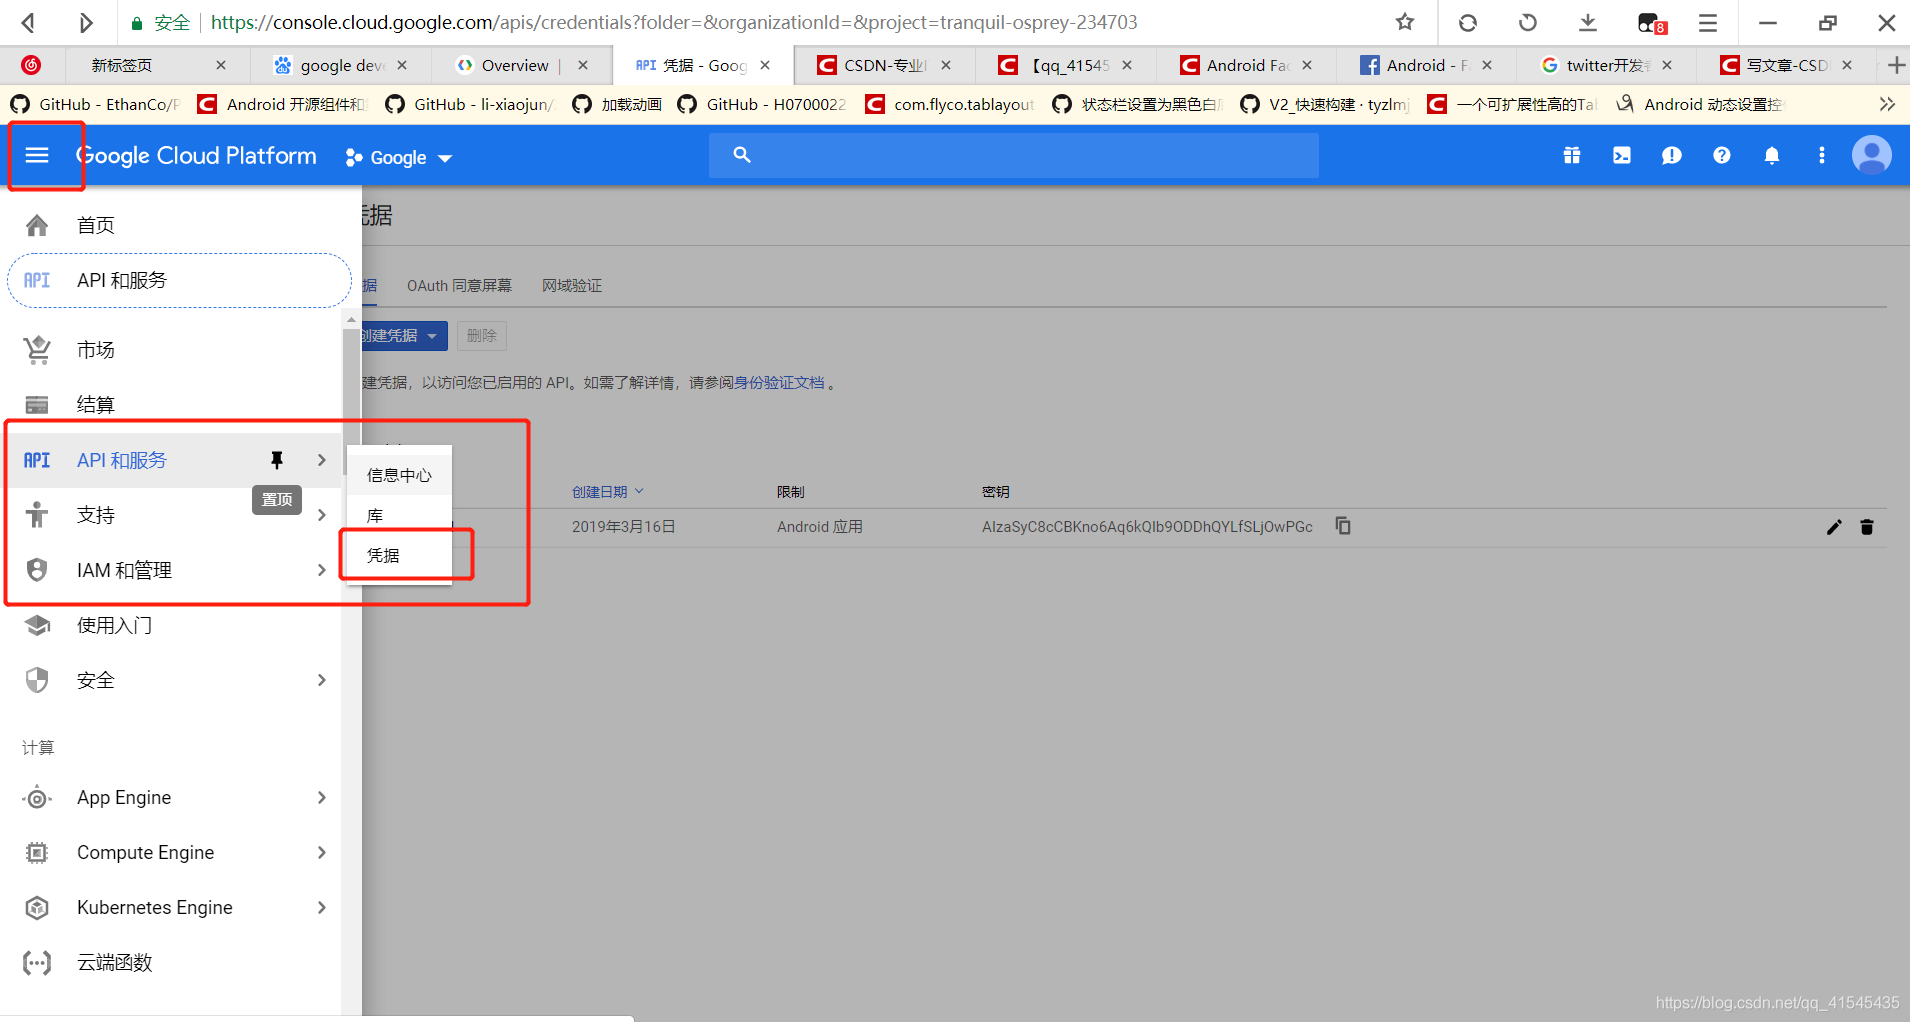Open the browser main menu icon
Viewport: 1910px width, 1022px height.
pyautogui.click(x=1708, y=22)
